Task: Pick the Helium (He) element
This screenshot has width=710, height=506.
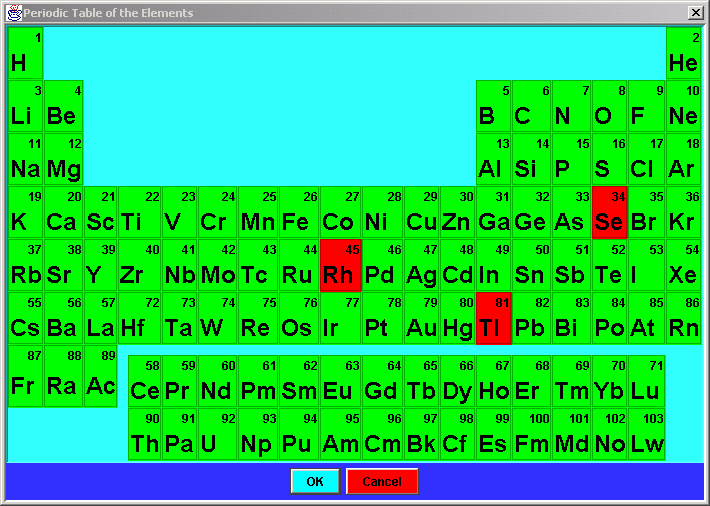Action: [683, 53]
